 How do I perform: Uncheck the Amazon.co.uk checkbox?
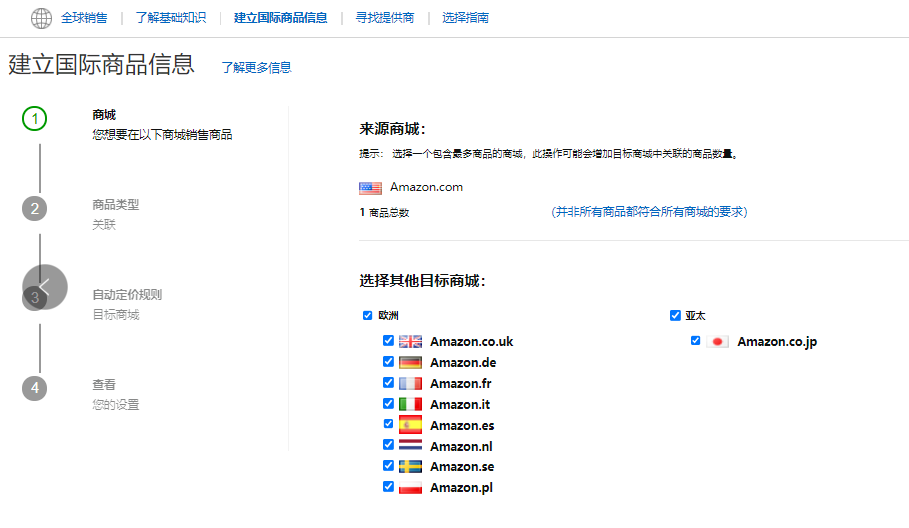tap(388, 341)
